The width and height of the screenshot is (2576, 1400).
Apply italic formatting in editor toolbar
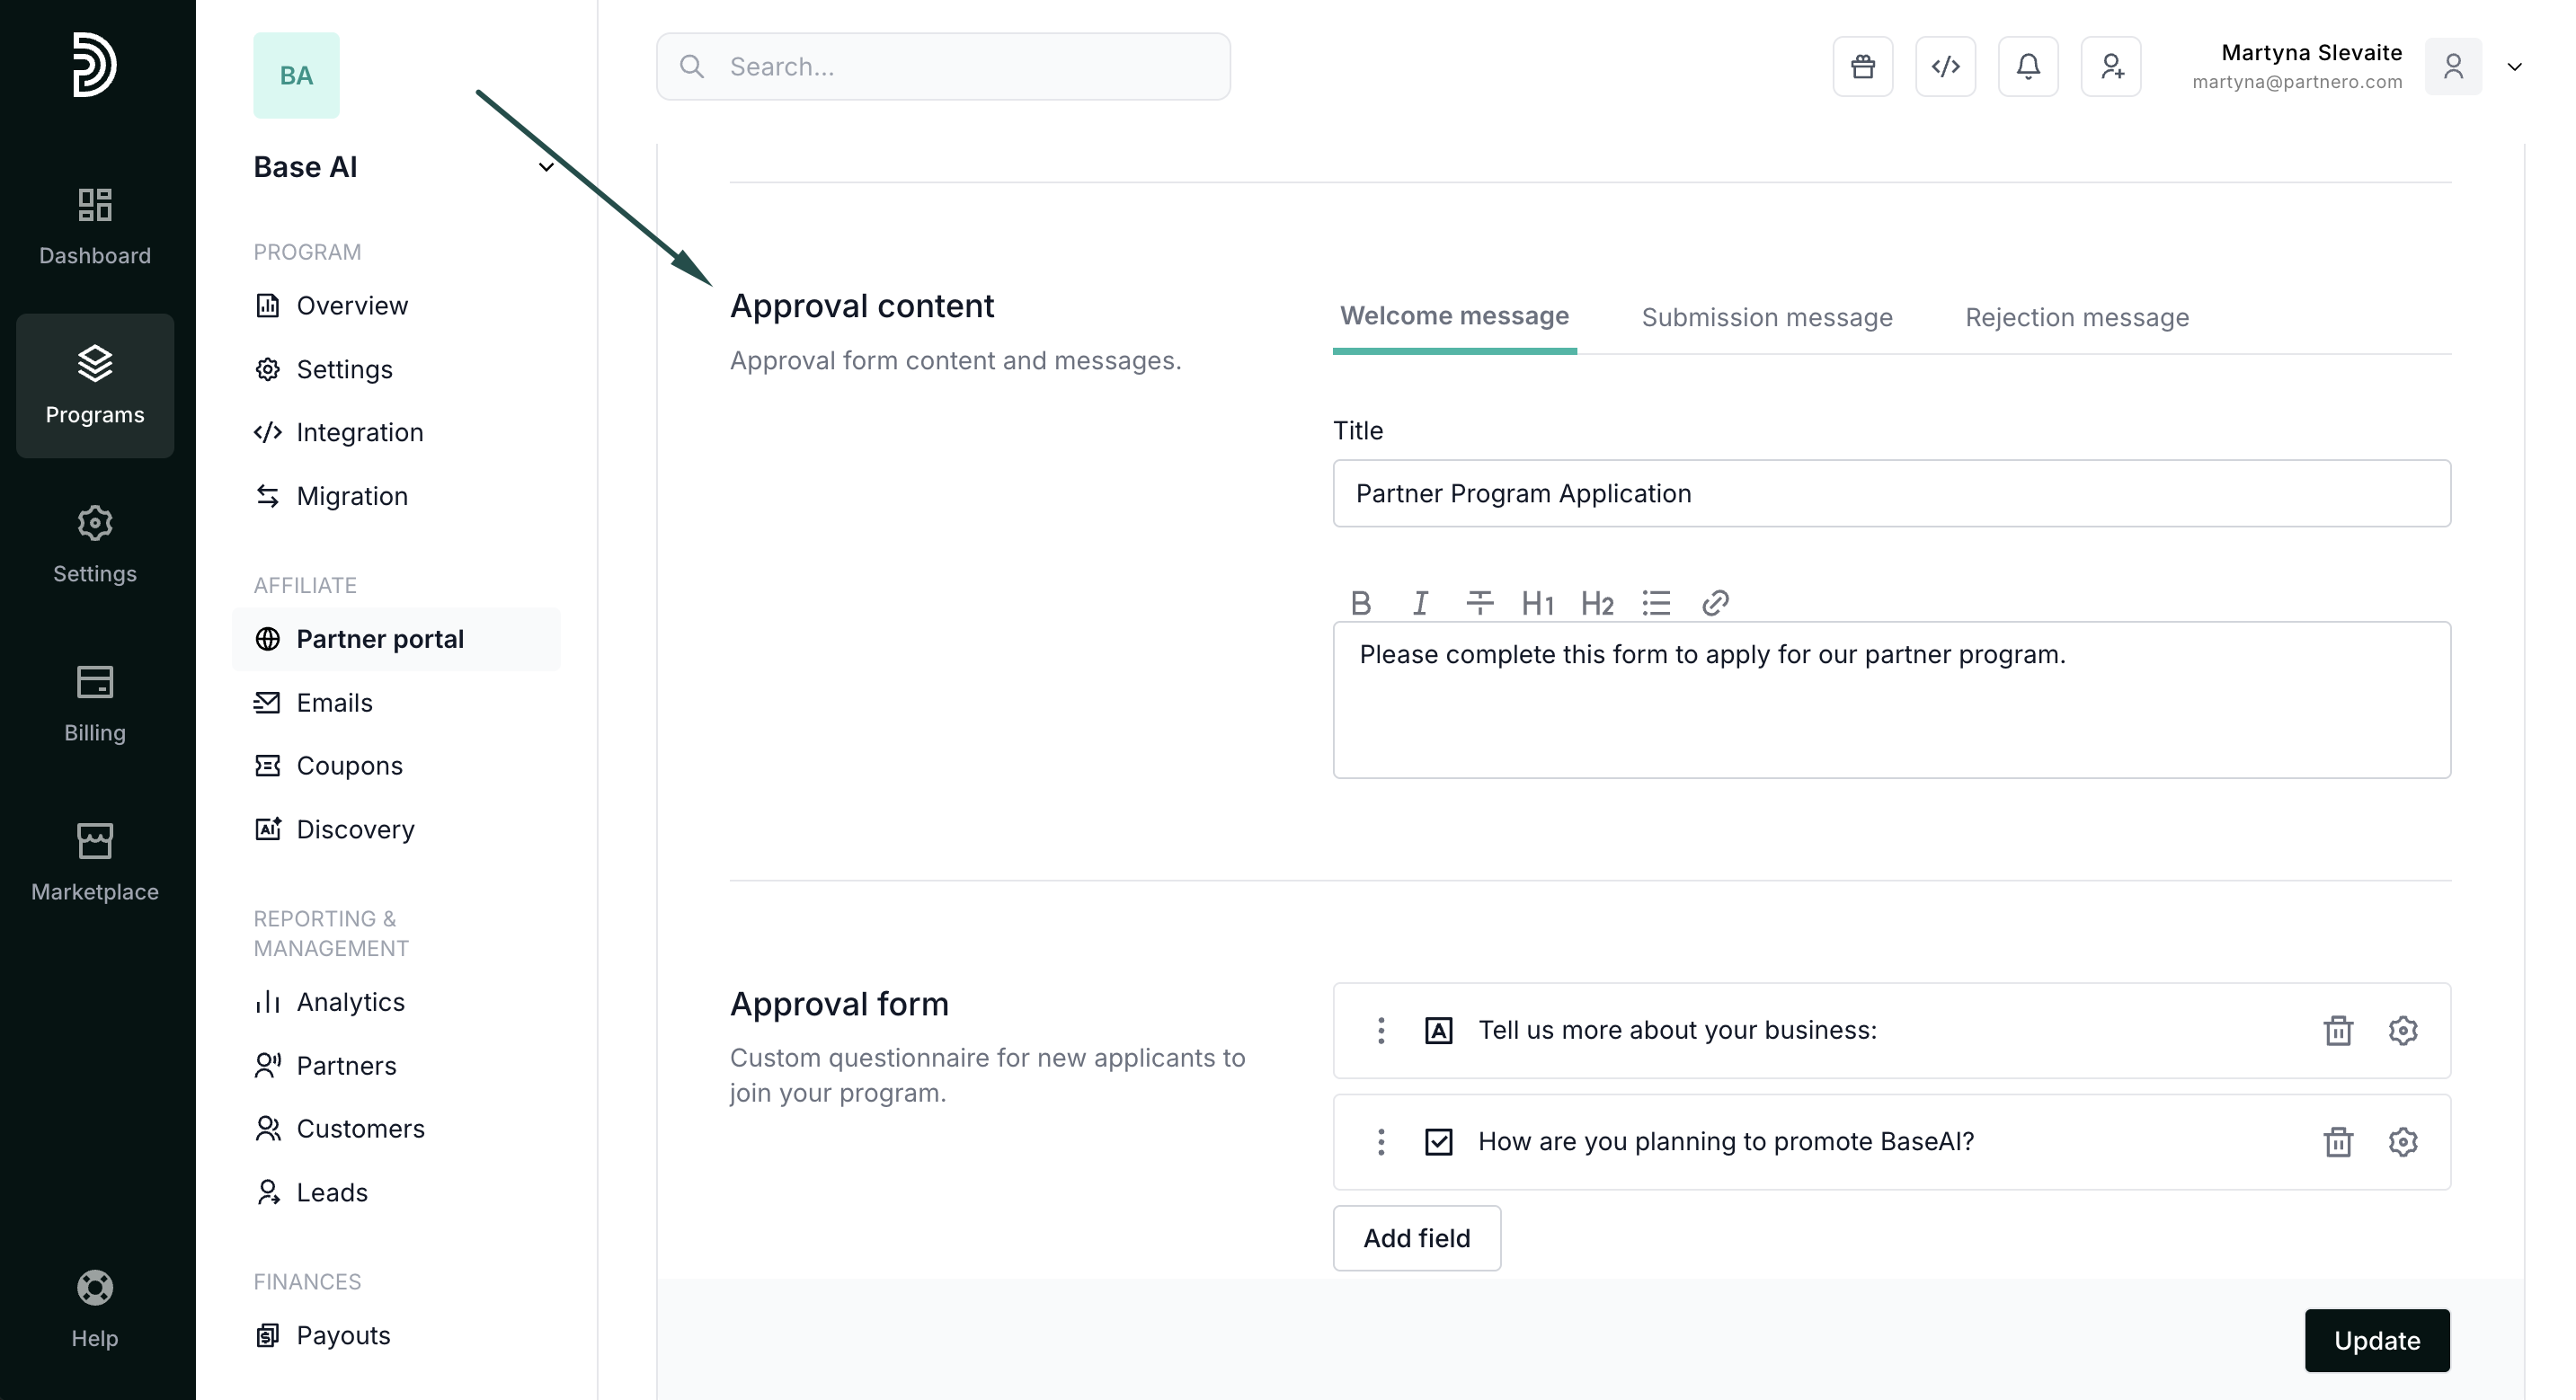pos(1419,603)
